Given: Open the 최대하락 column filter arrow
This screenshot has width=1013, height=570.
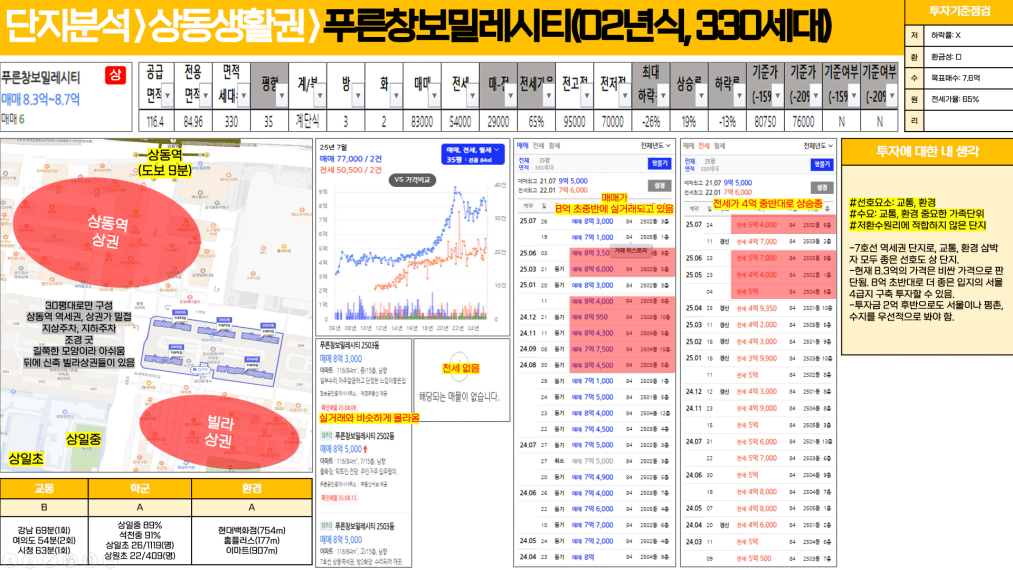Looking at the screenshot, I should [663, 96].
